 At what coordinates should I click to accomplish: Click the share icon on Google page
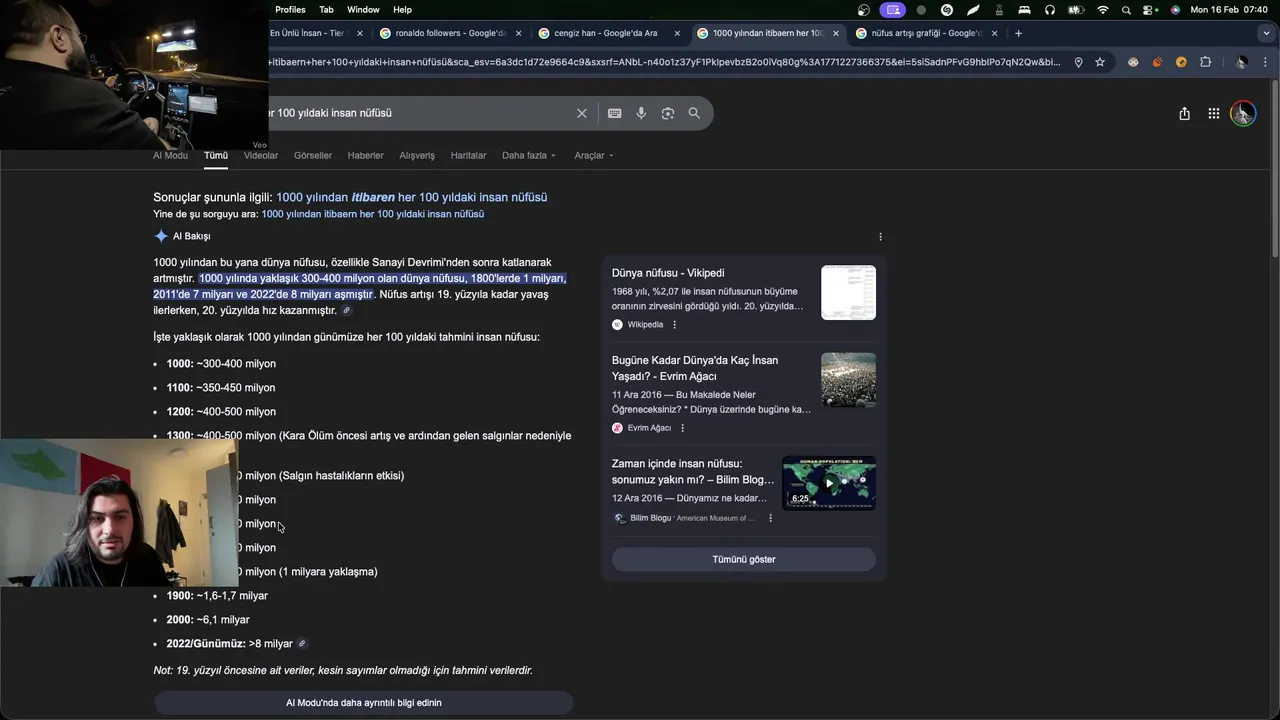click(x=1184, y=114)
